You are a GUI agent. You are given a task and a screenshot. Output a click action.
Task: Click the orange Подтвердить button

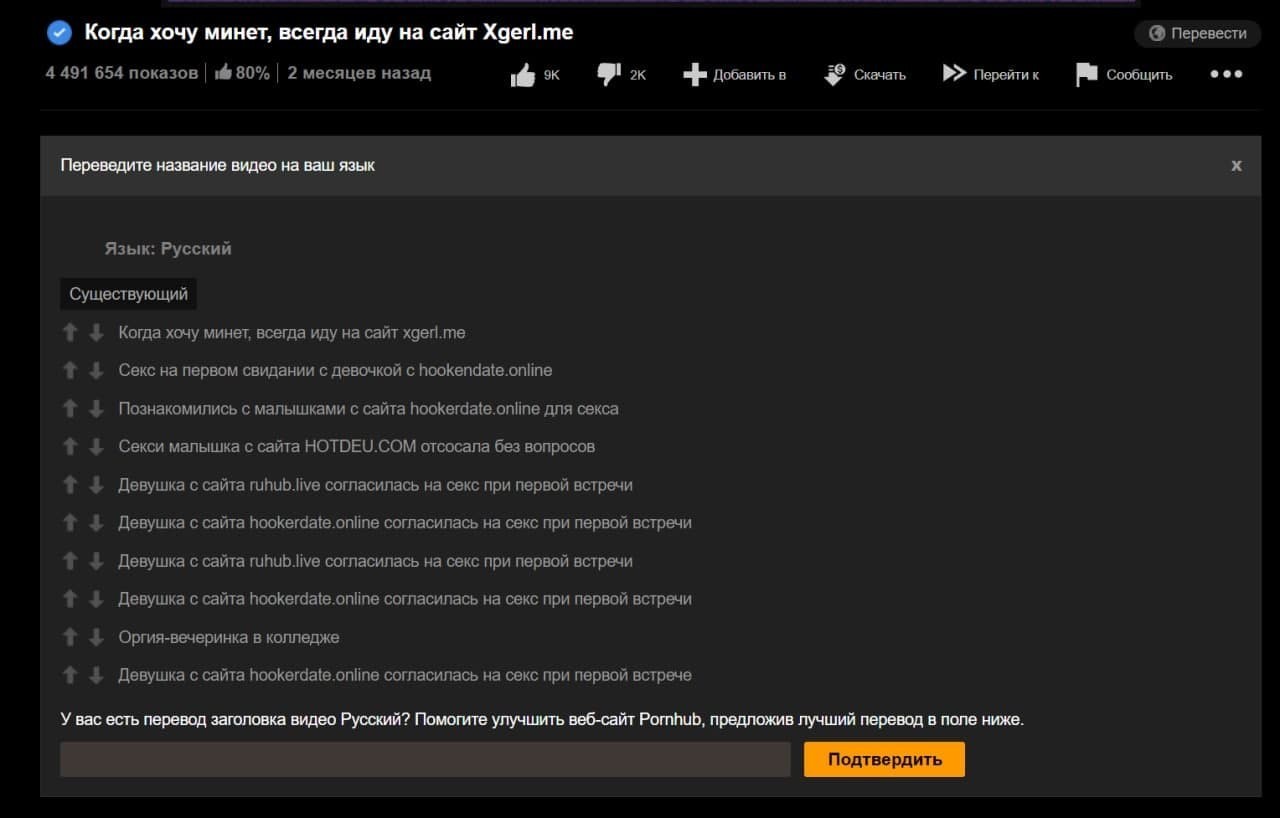click(884, 759)
